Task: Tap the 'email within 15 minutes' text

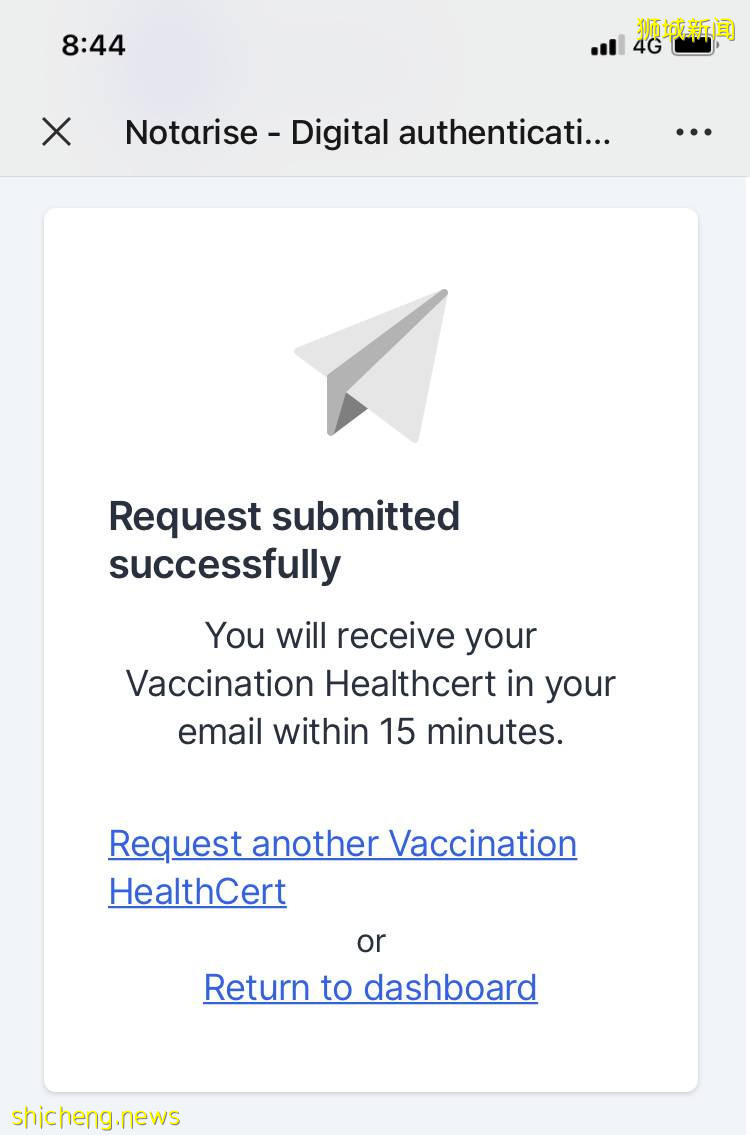Action: (x=370, y=732)
